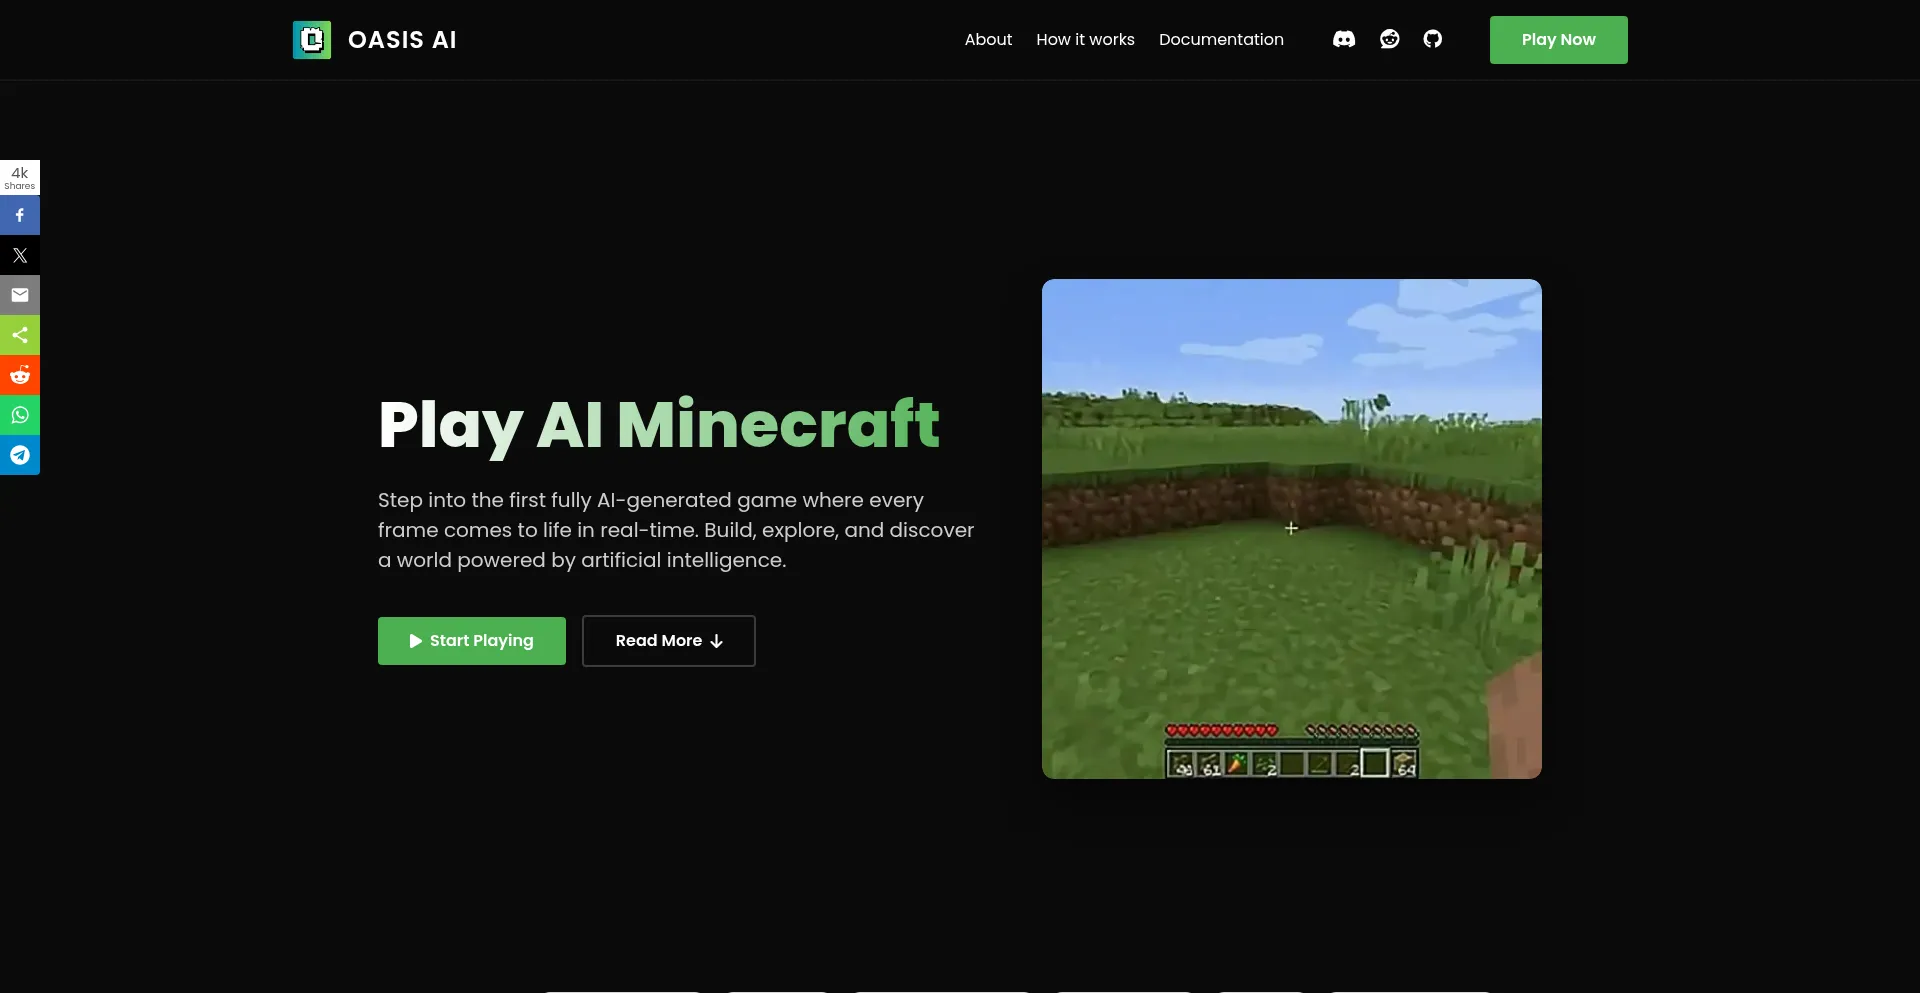Viewport: 1920px width, 993px height.
Task: Open the Documentation page
Action: 1221,40
